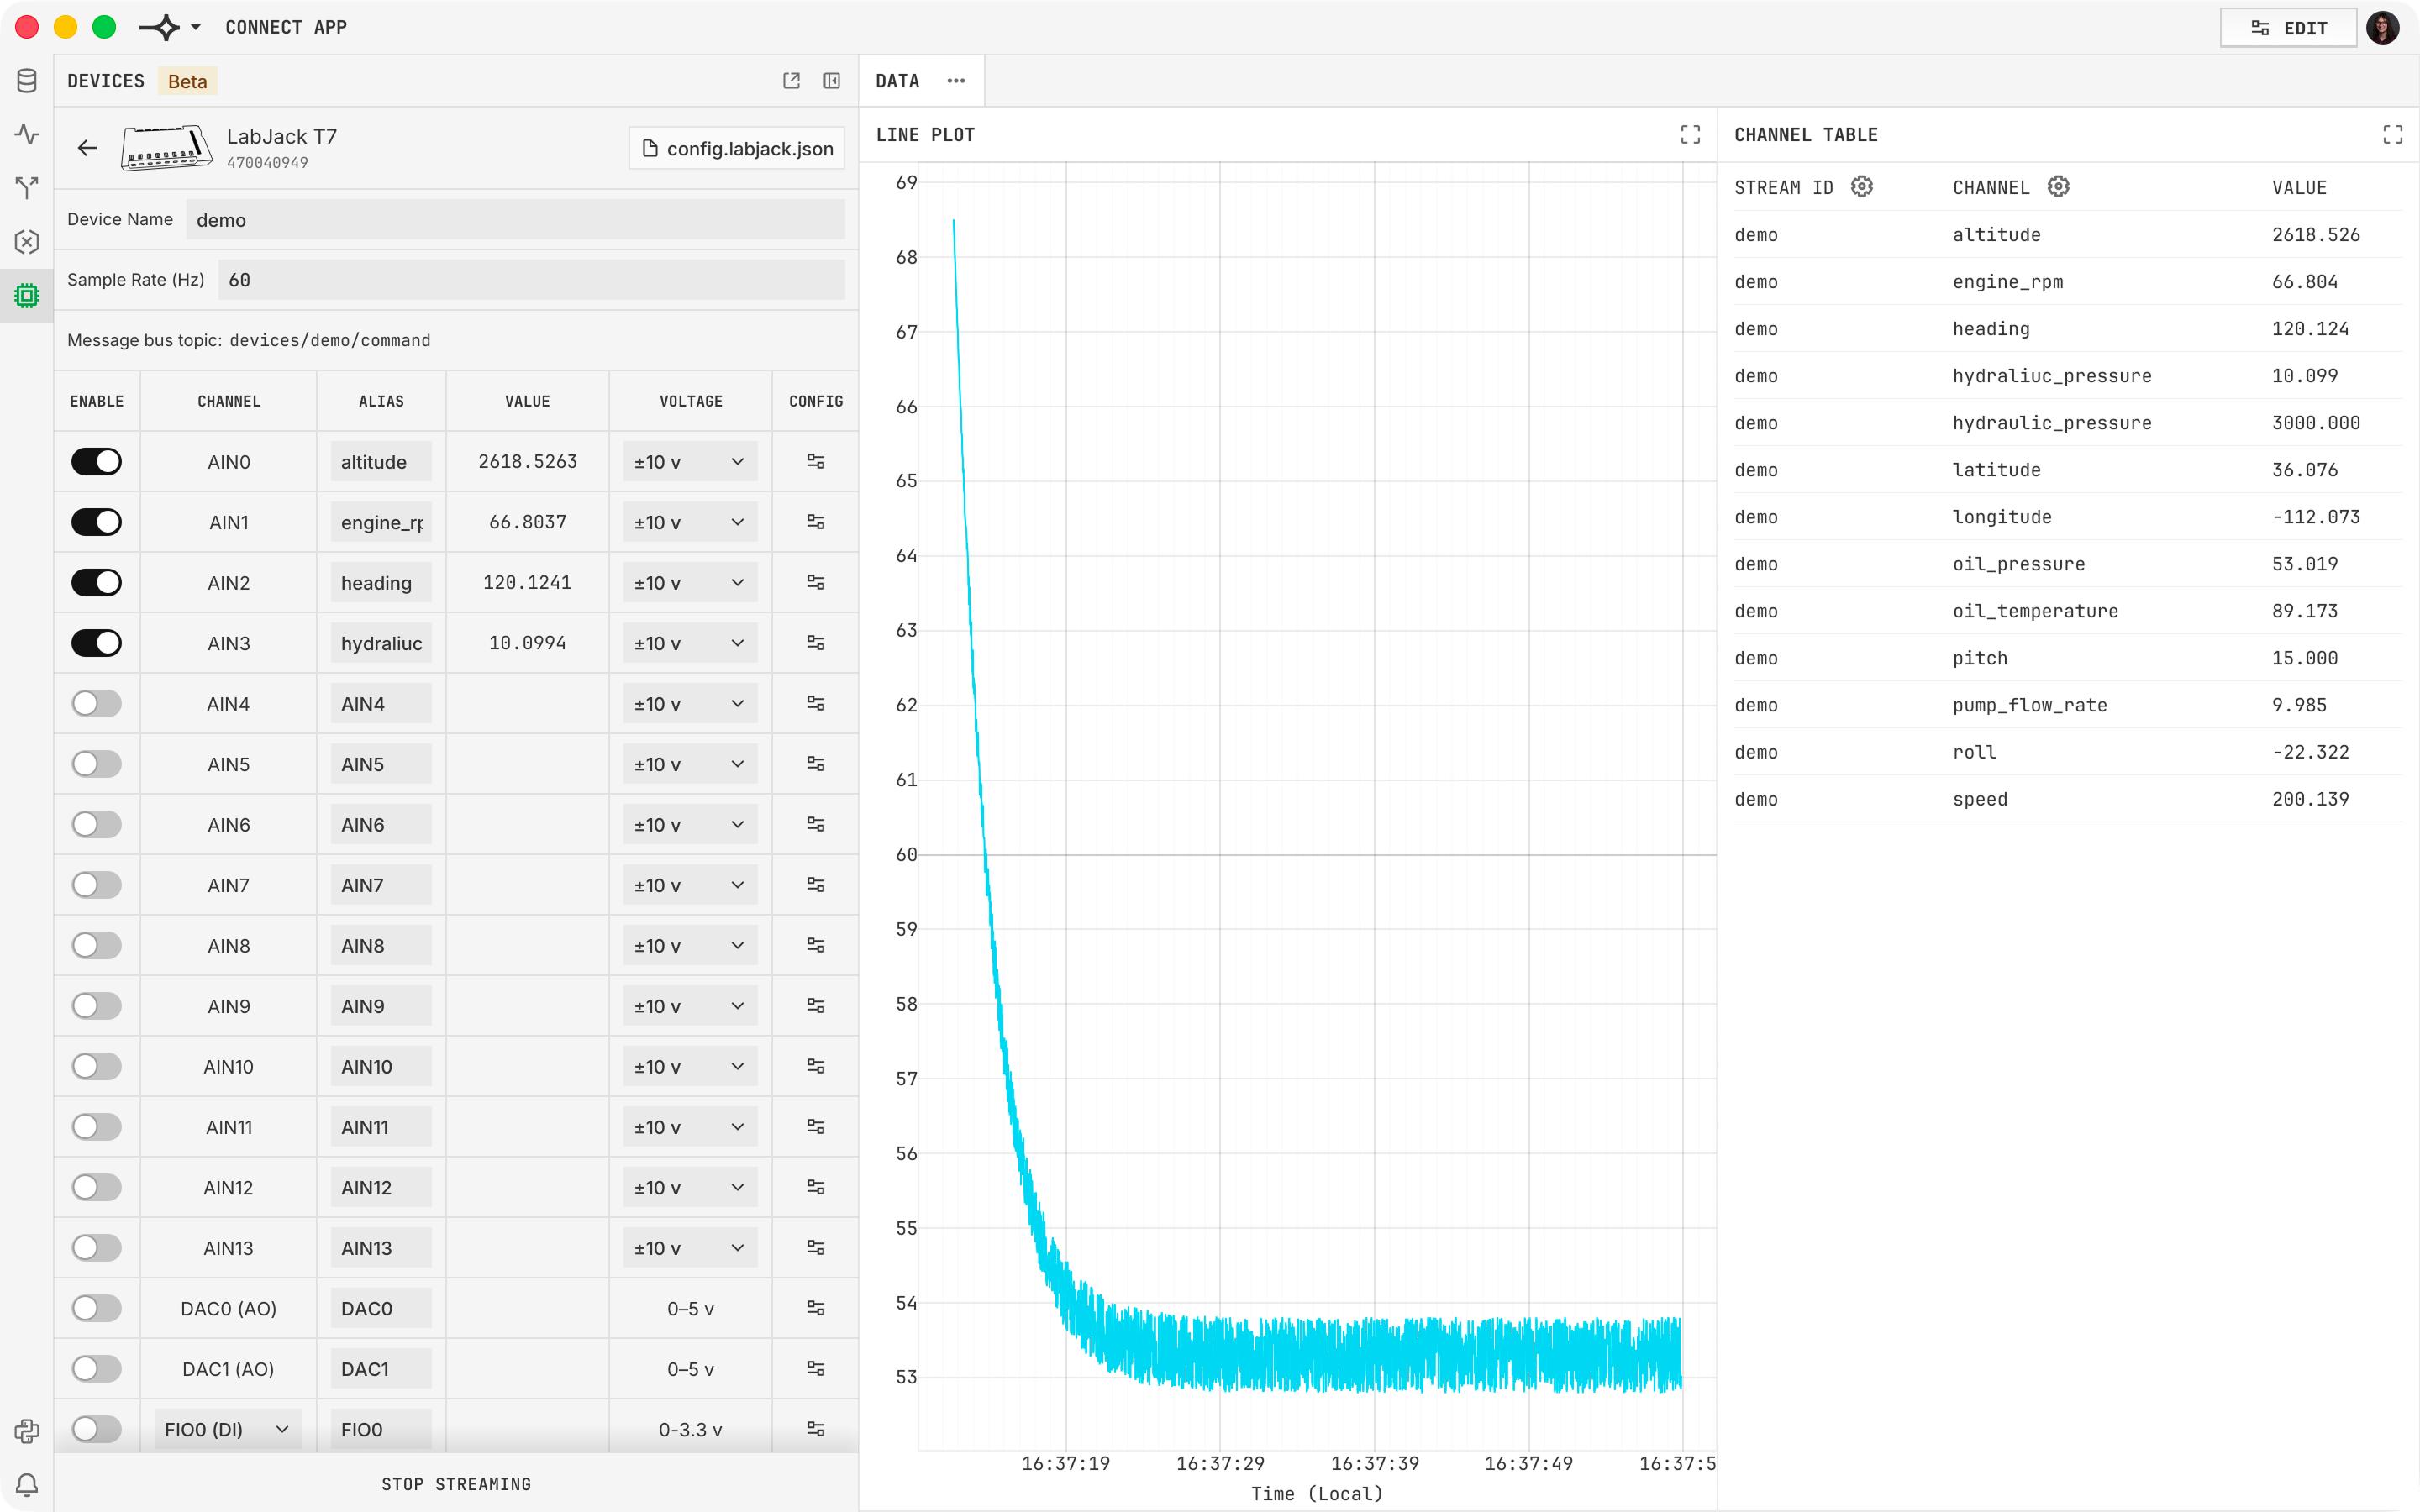This screenshot has width=2420, height=1512.
Task: Enable the AIN4 channel toggle
Action: (96, 703)
